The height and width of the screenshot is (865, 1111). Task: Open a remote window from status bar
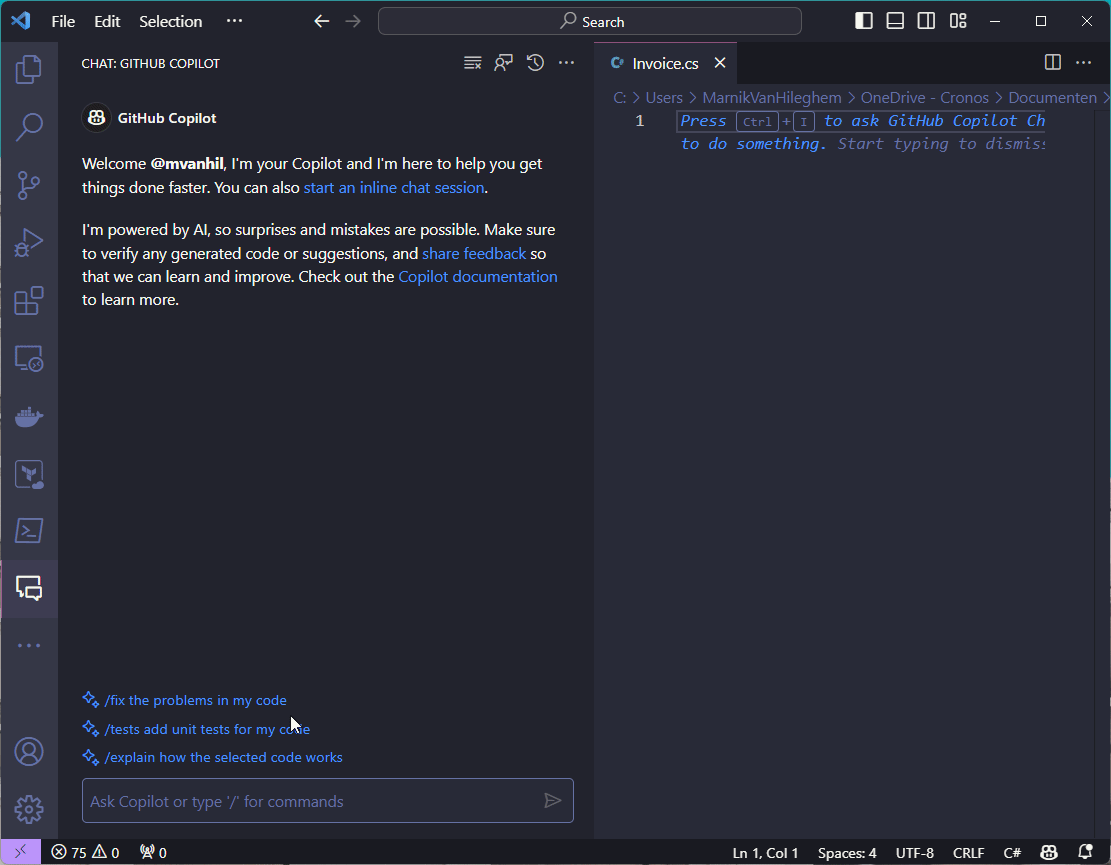pos(21,852)
